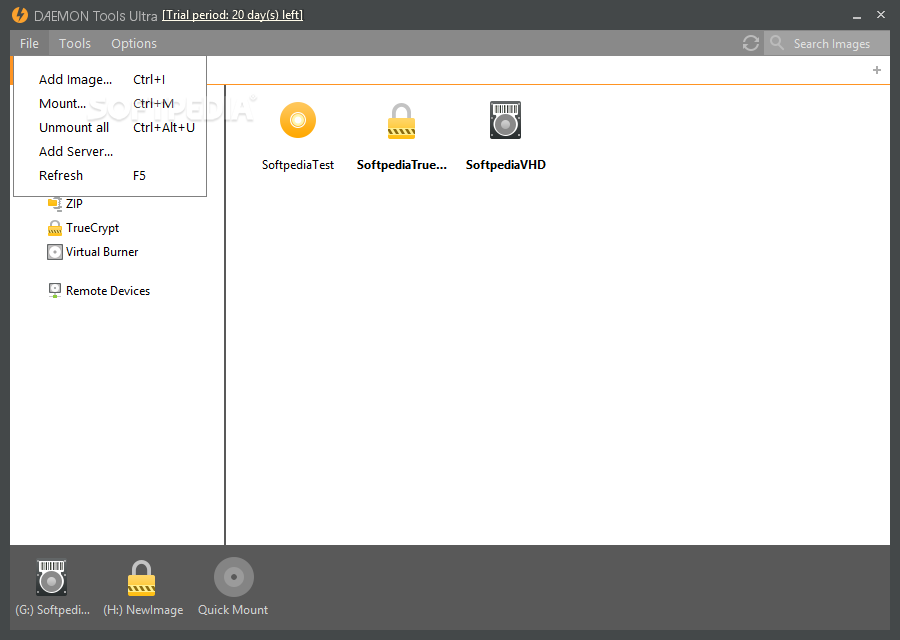Screen dimensions: 900x640
Task: Click the plus add-tab button
Action: pos(876,70)
